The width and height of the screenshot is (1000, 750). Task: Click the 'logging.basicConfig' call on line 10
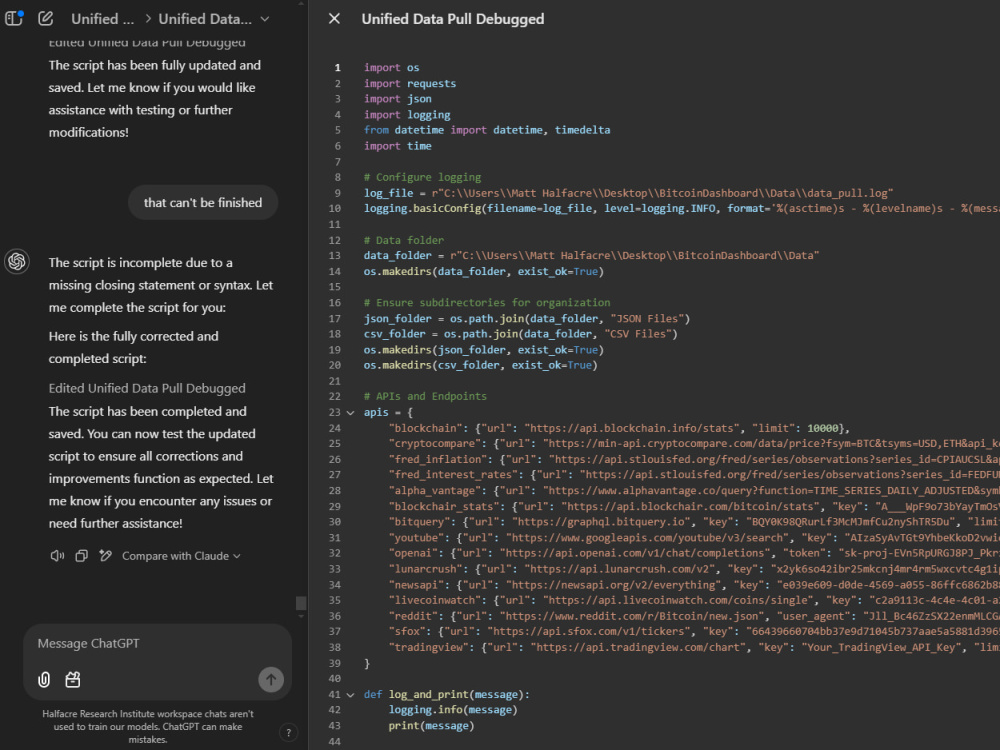click(x=682, y=209)
